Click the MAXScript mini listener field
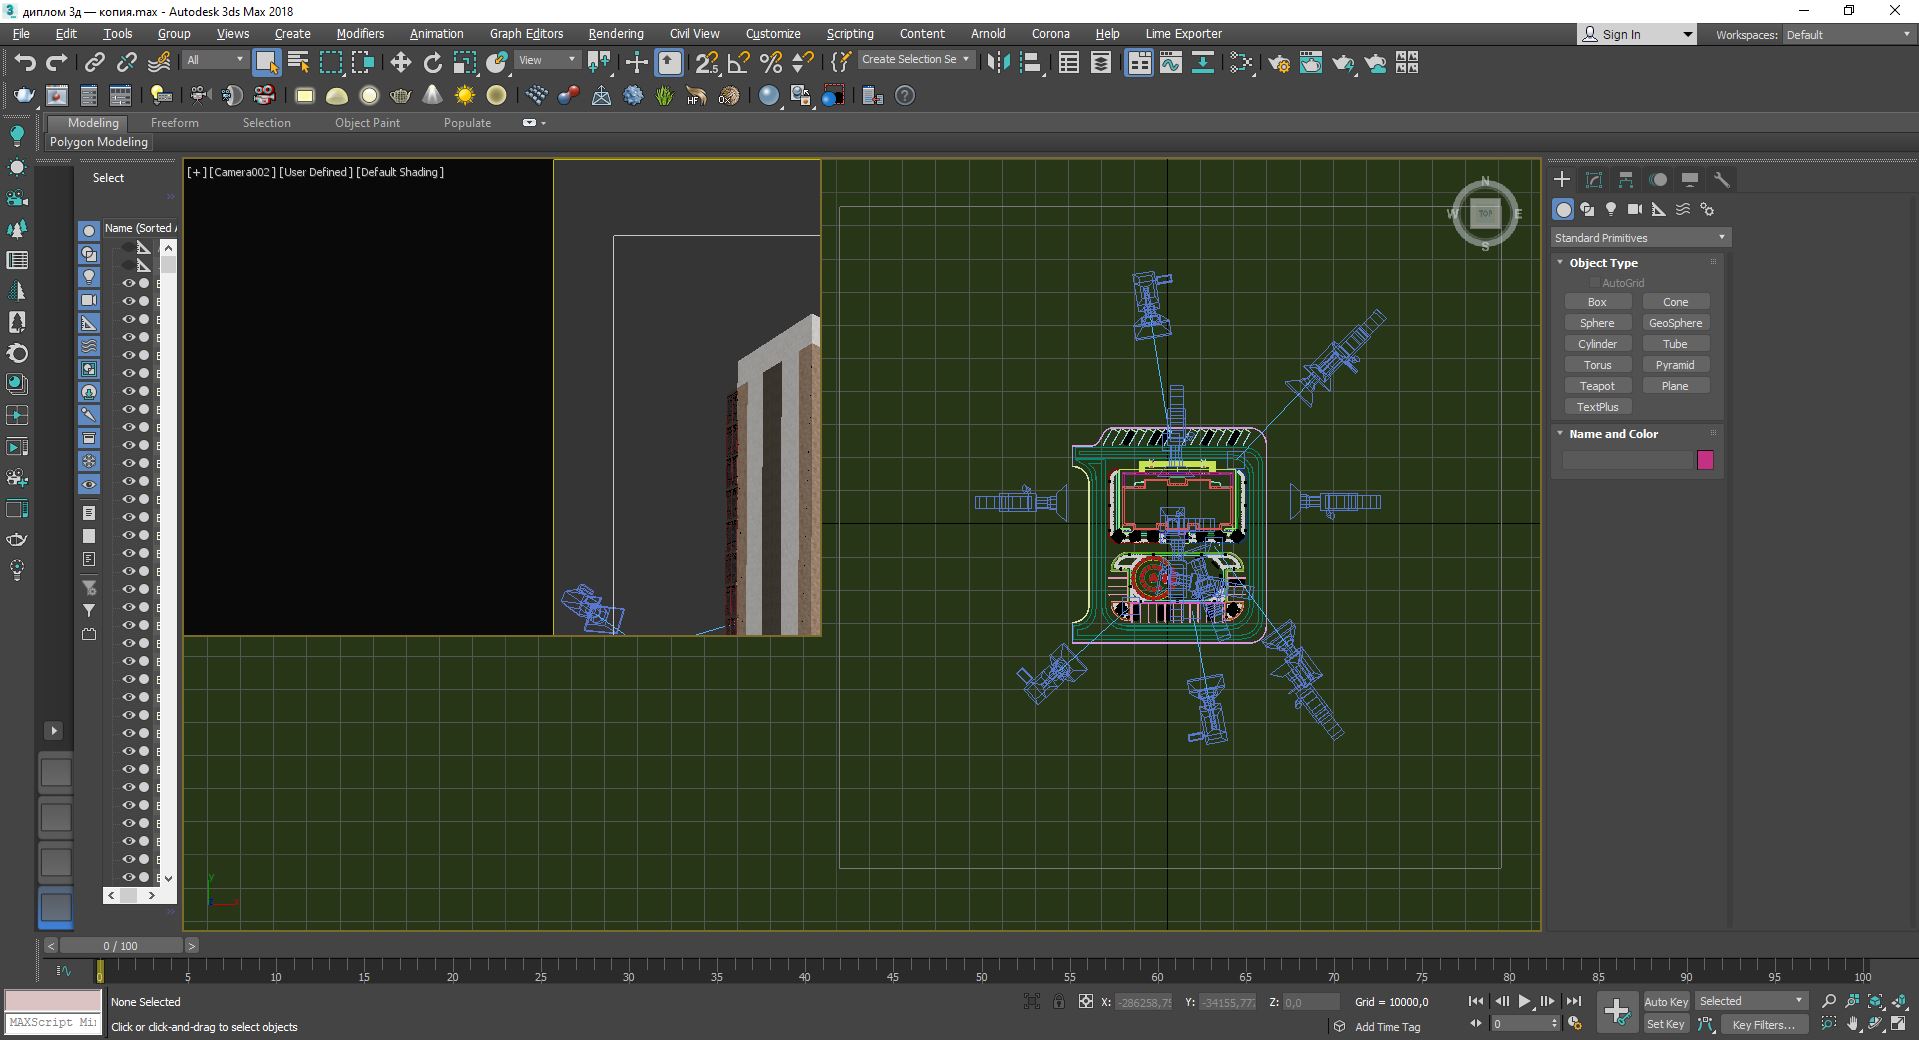Viewport: 1919px width, 1040px height. point(53,1023)
